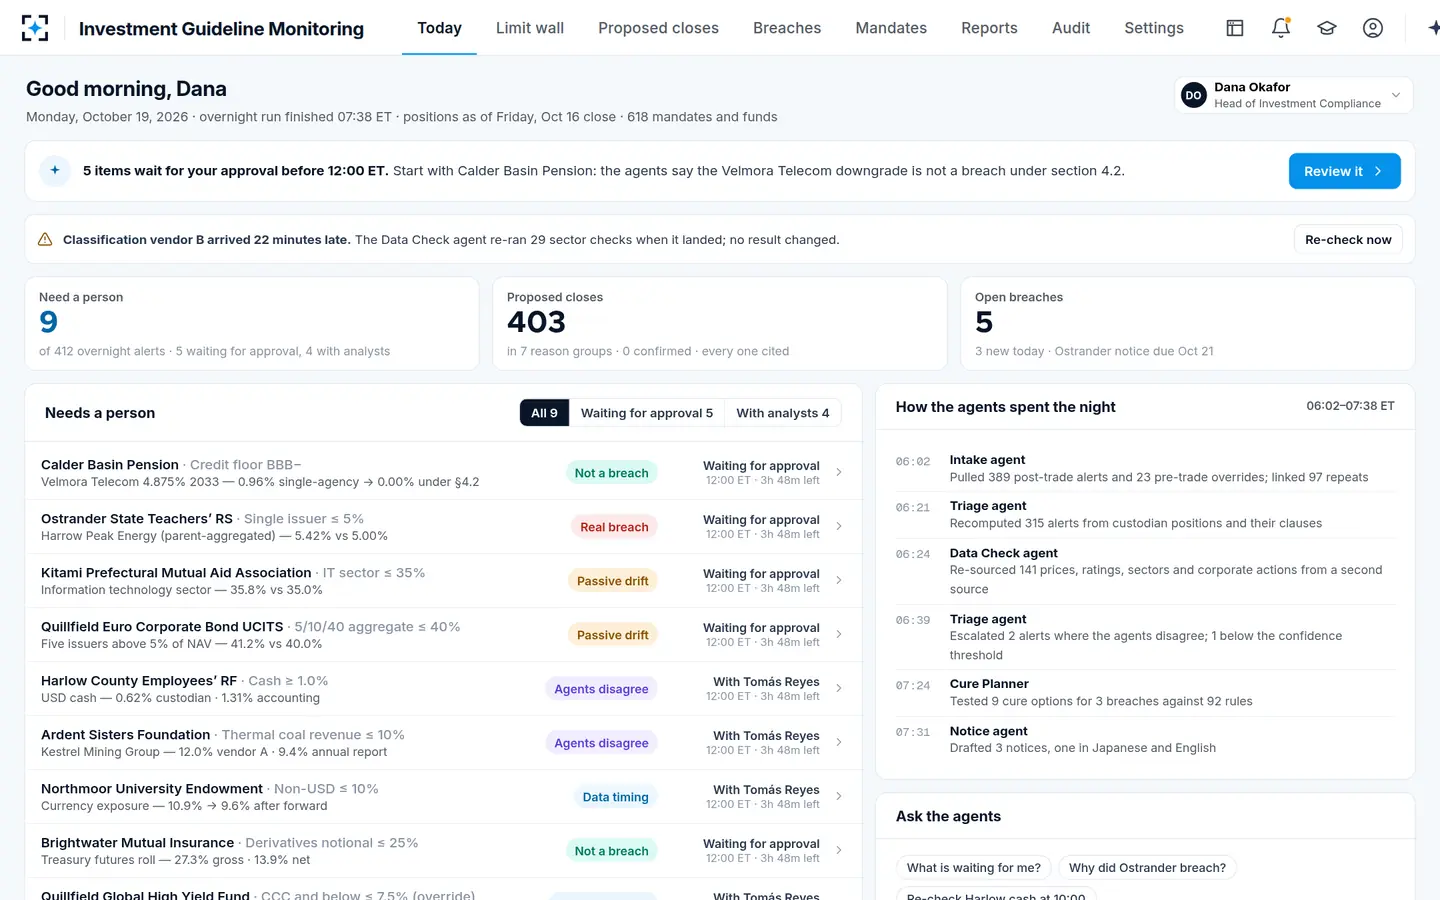Open the Open breaches summary card
The width and height of the screenshot is (1440, 900).
click(x=1188, y=324)
